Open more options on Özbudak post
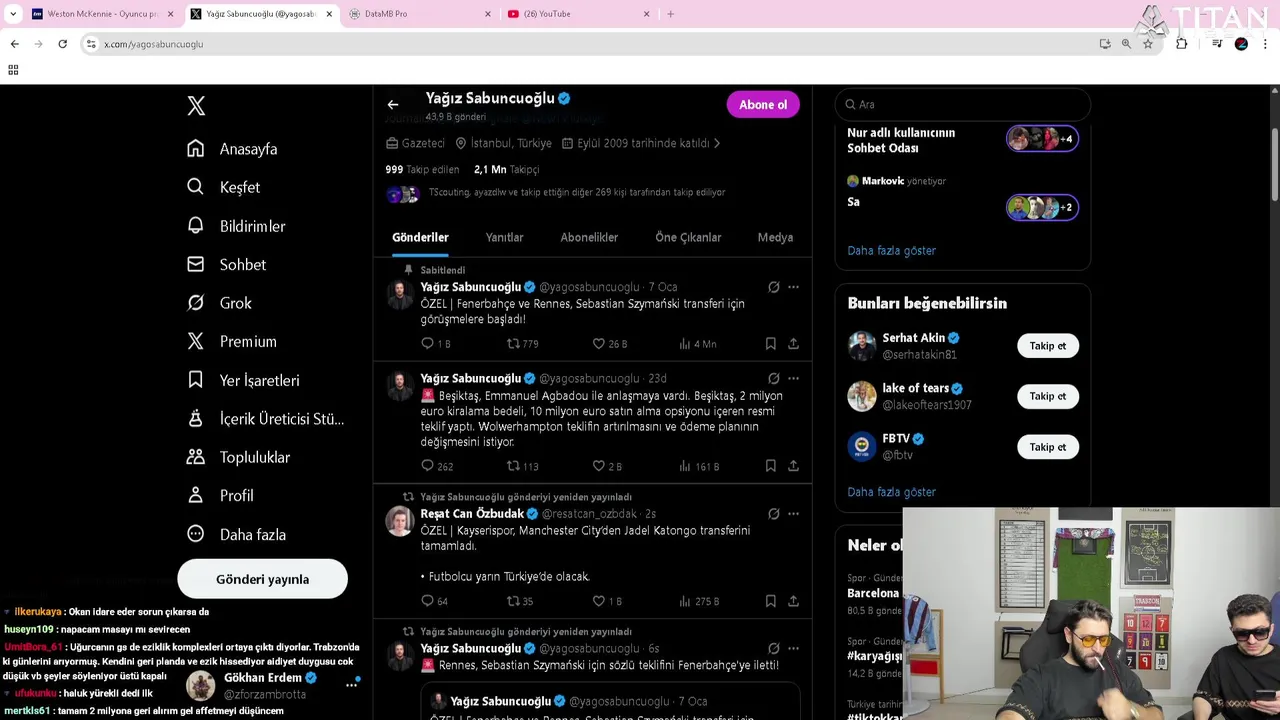This screenshot has height=720, width=1280. pos(793,514)
